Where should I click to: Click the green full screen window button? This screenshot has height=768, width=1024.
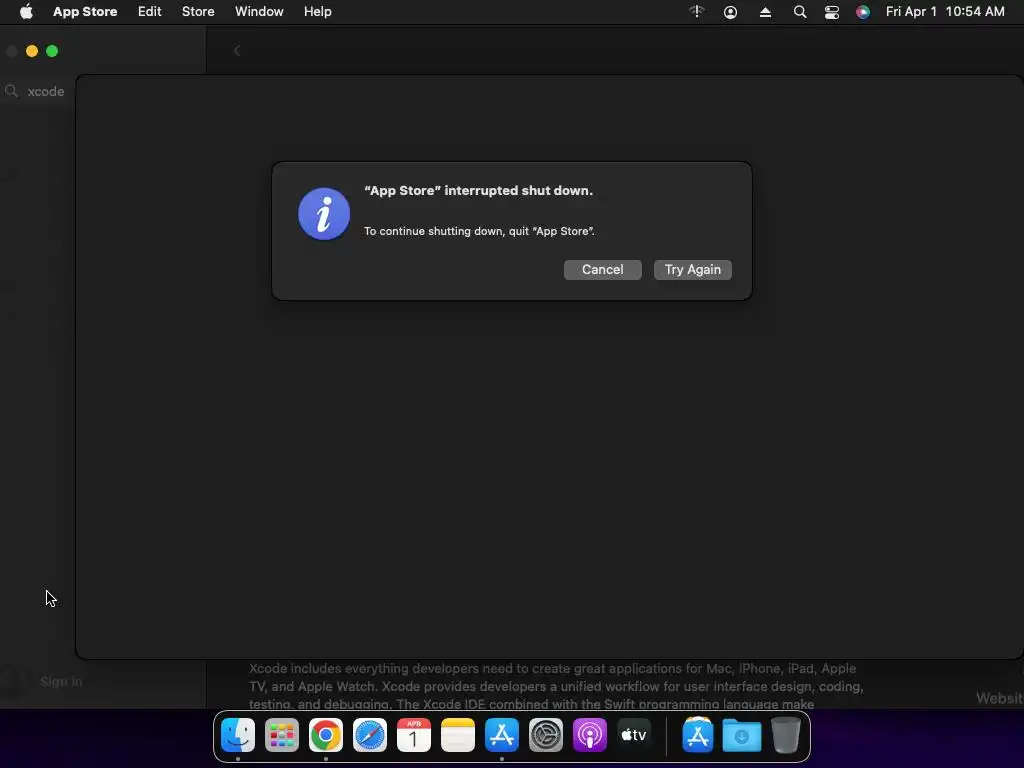(52, 51)
